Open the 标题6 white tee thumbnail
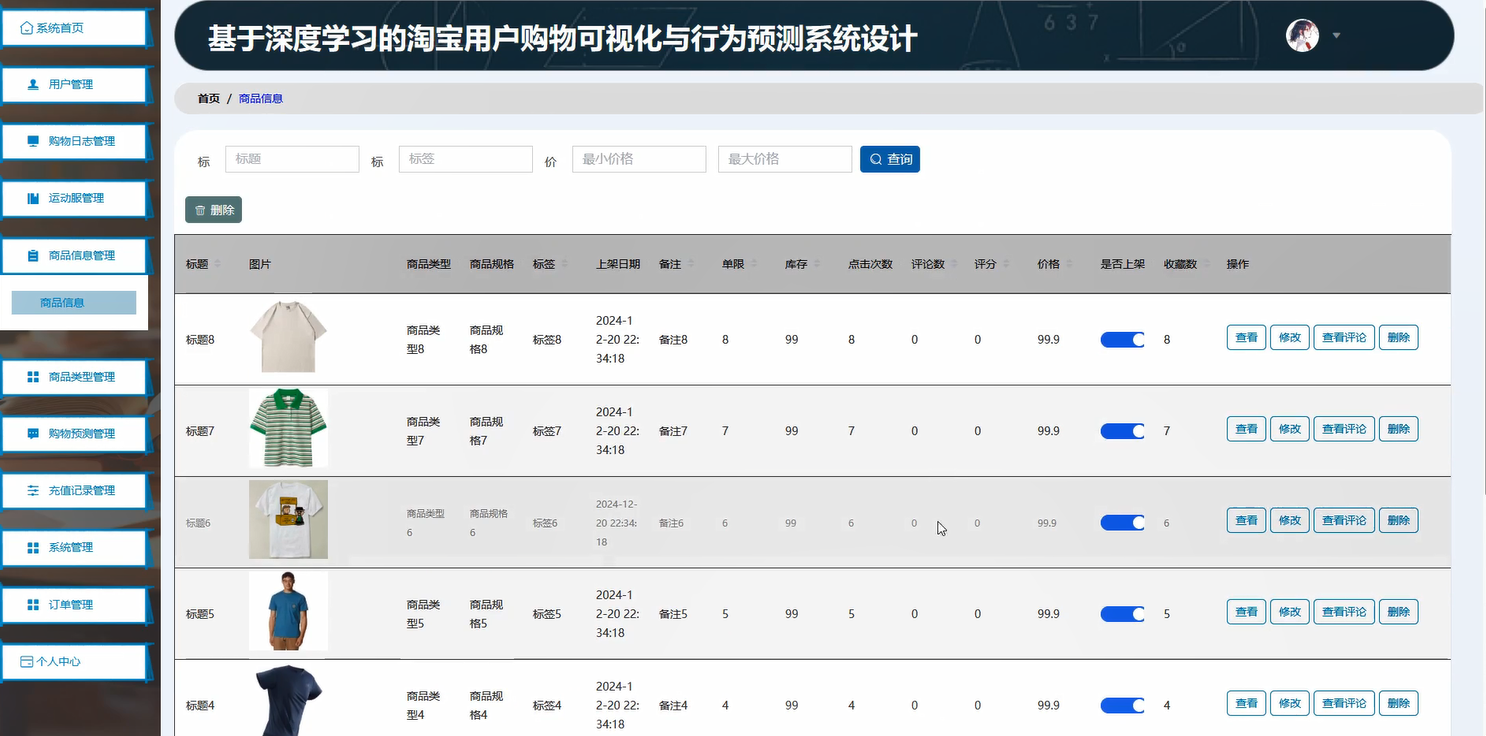The height and width of the screenshot is (736, 1486). click(x=288, y=519)
